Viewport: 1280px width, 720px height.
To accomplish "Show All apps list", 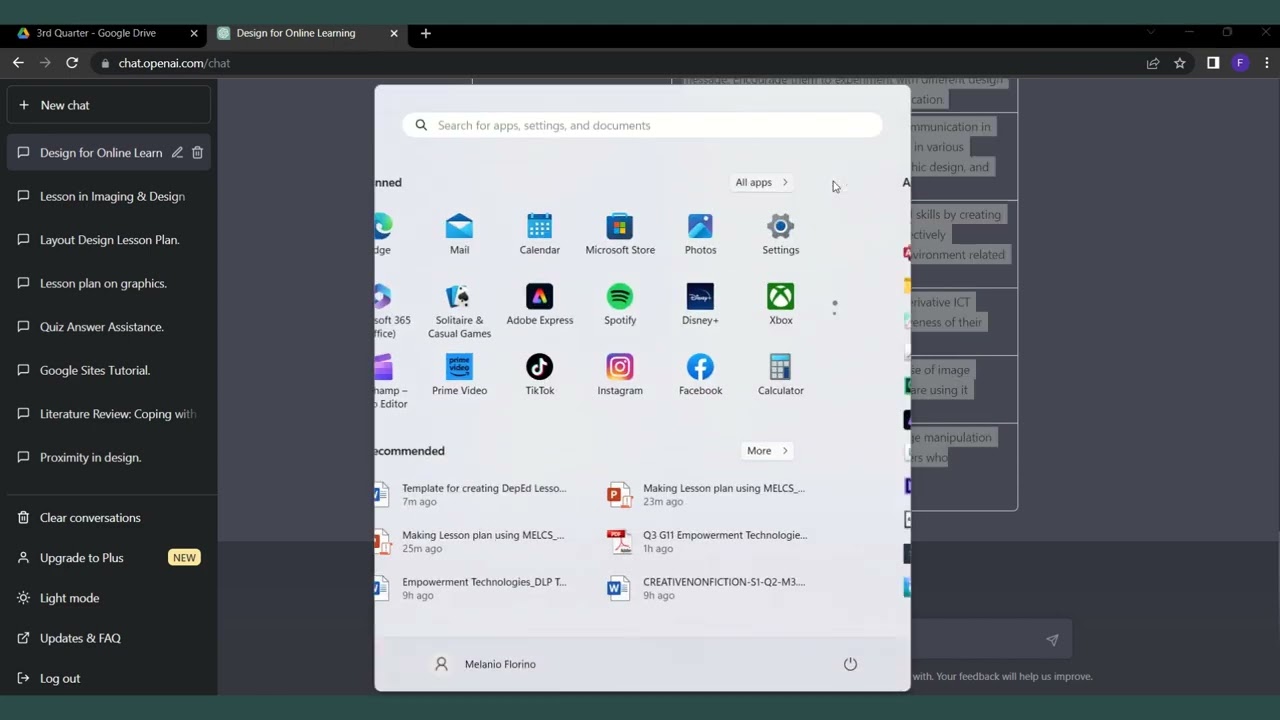I will (762, 183).
